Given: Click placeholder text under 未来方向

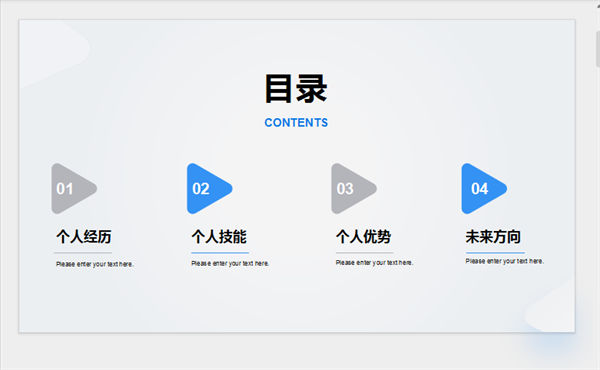Looking at the screenshot, I should (x=504, y=261).
